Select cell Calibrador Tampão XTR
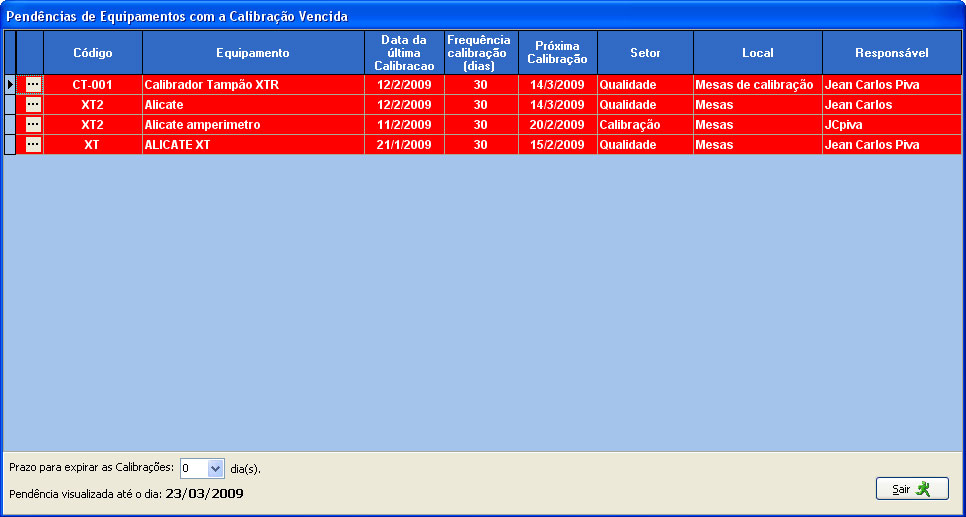Screen dimensions: 966x517 (253, 85)
